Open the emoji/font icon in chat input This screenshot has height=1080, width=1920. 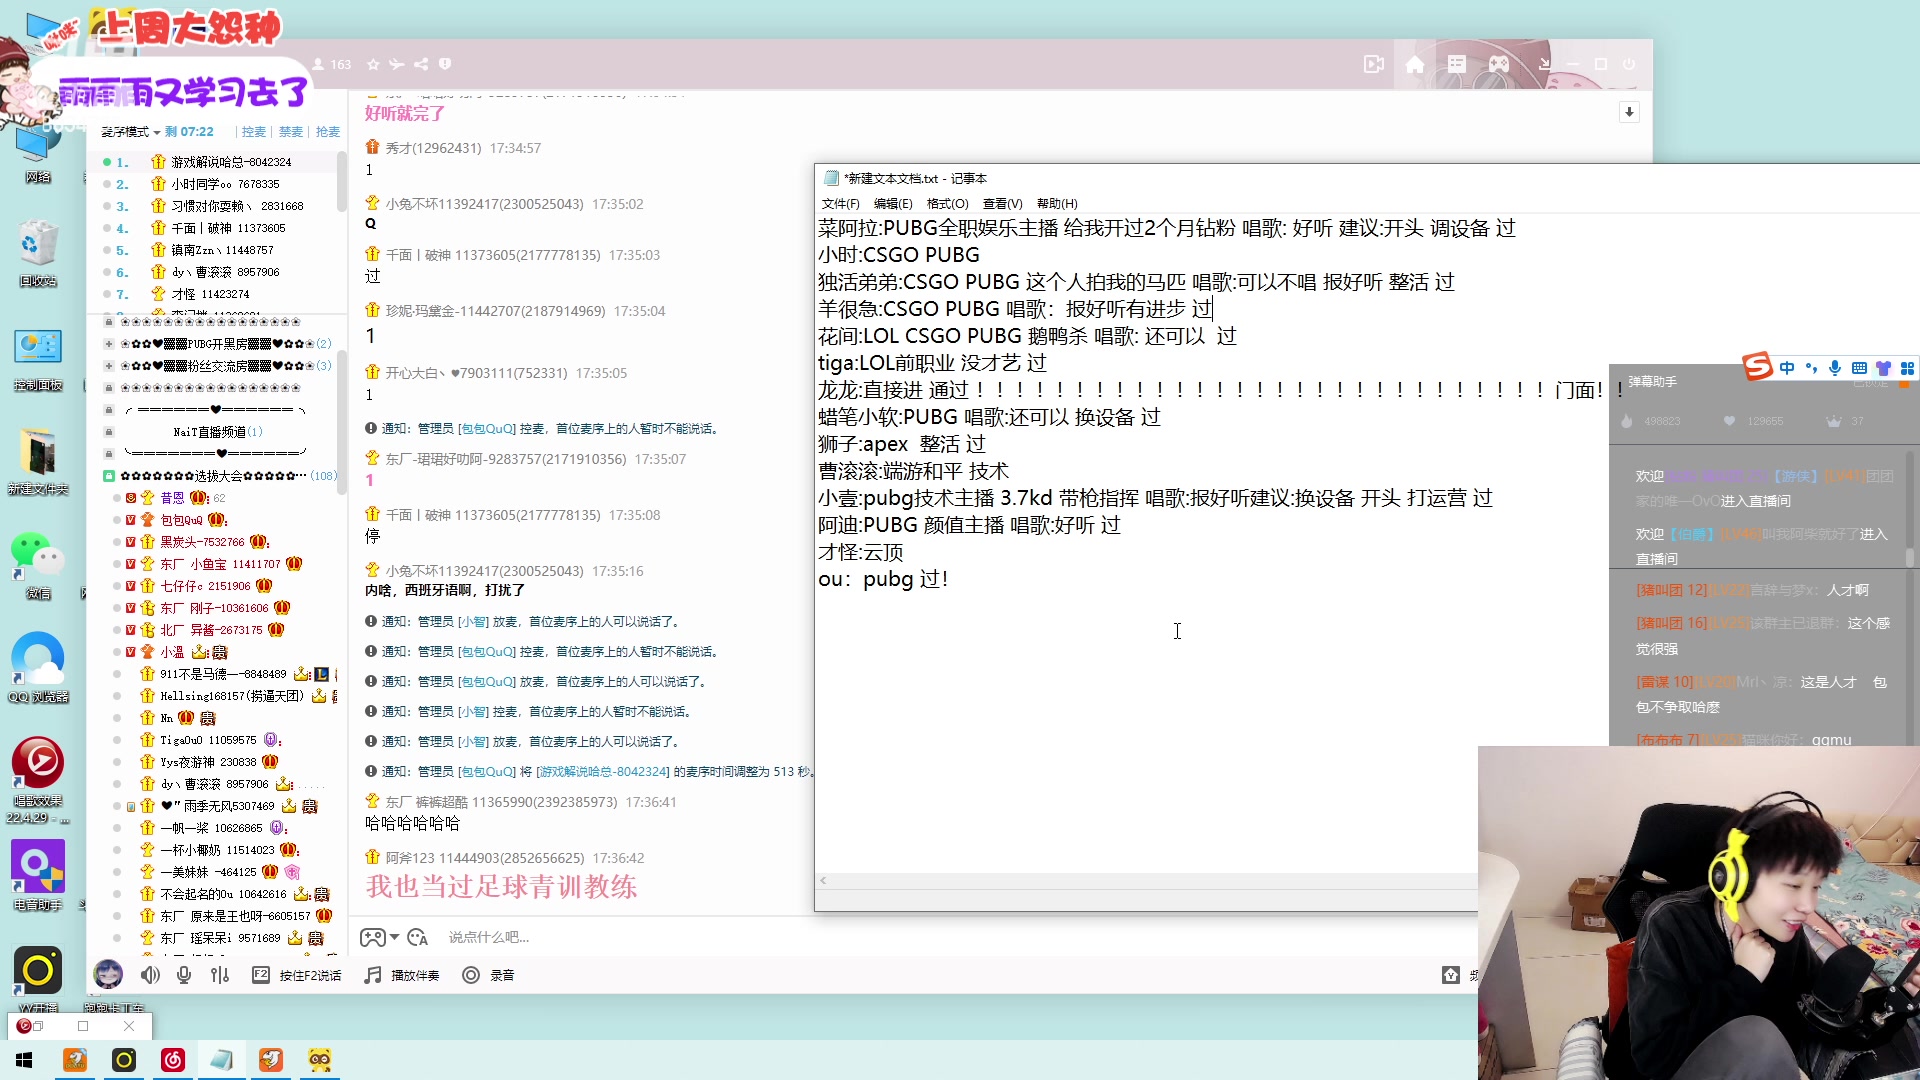click(x=418, y=937)
